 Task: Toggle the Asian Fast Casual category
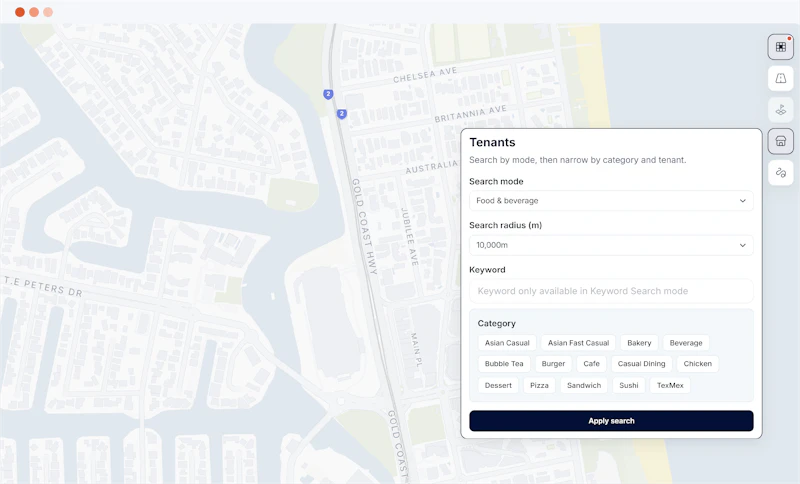click(579, 343)
